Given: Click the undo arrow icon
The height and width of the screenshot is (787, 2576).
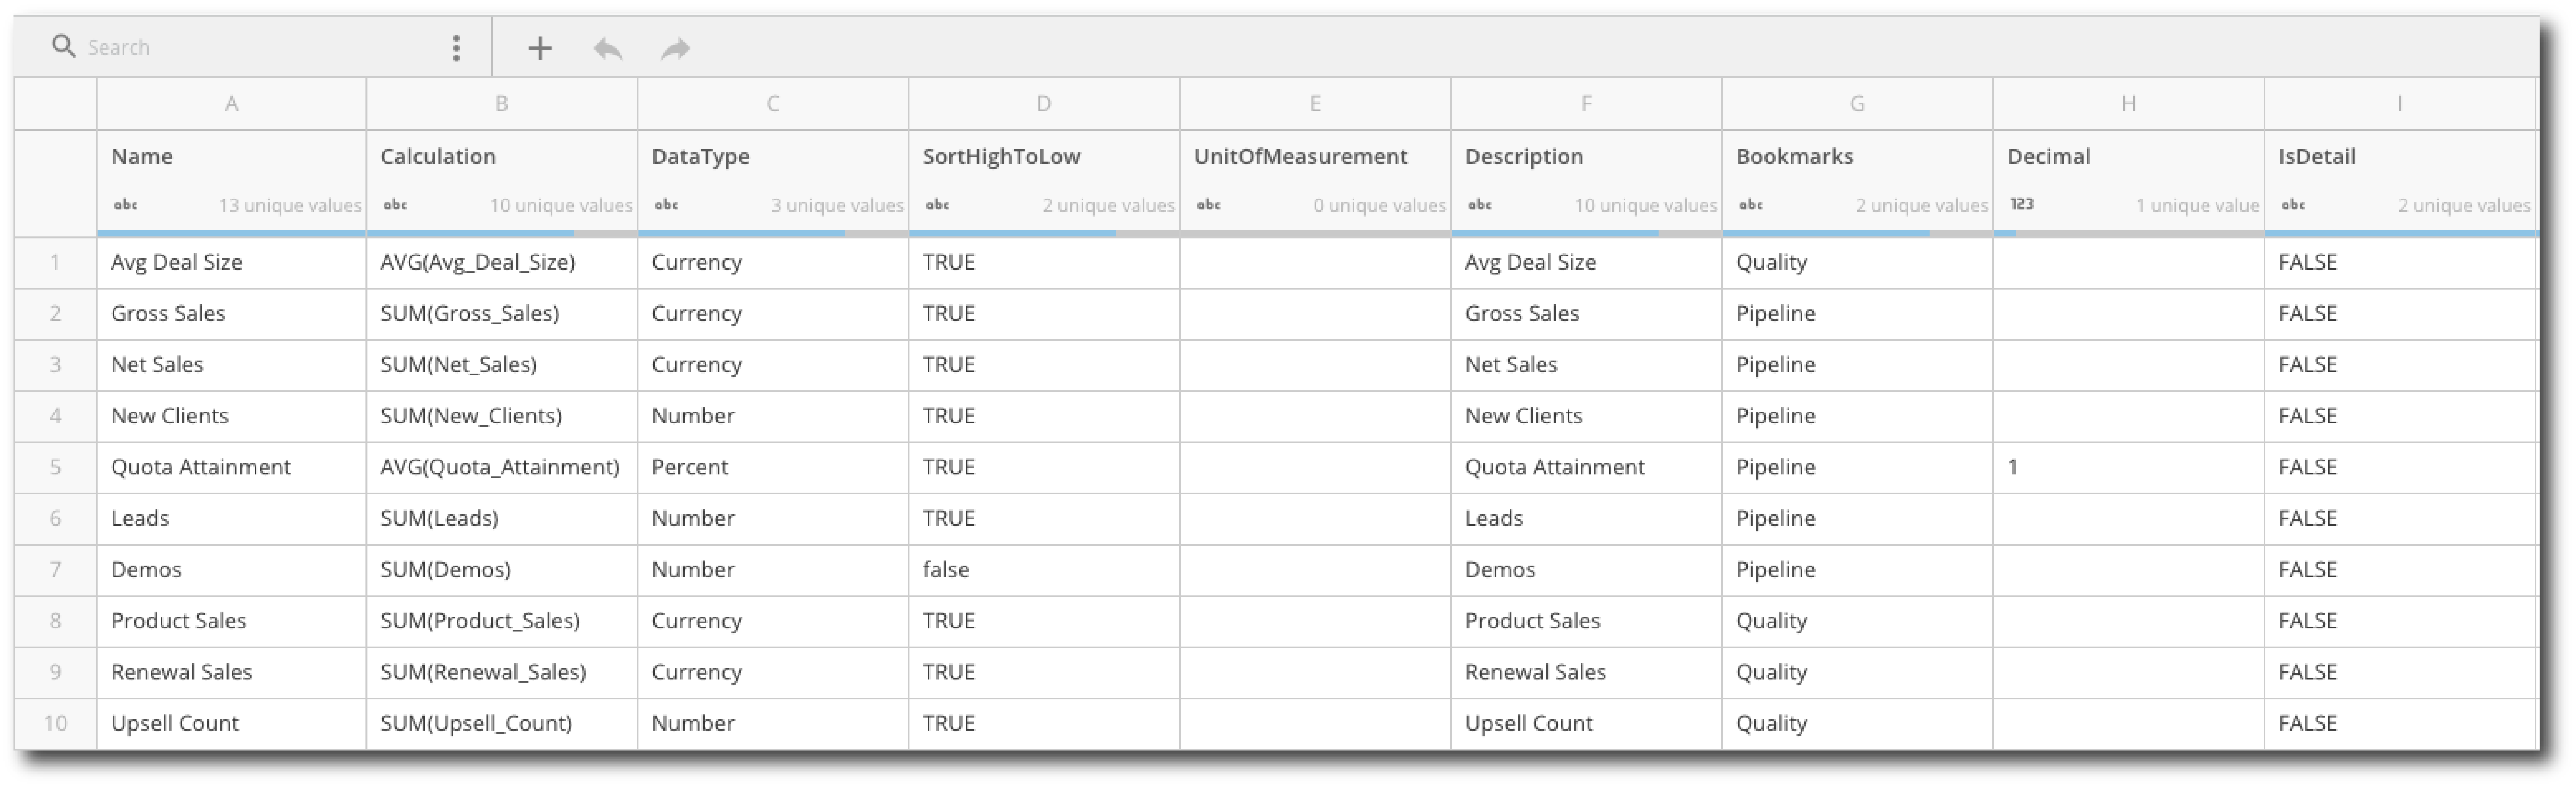Looking at the screenshot, I should pyautogui.click(x=608, y=48).
